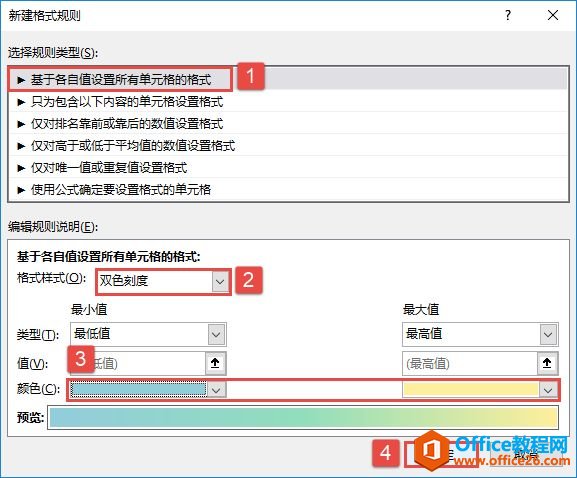Expand the minimum color dropdown arrow
This screenshot has width=577, height=478.
click(216, 390)
